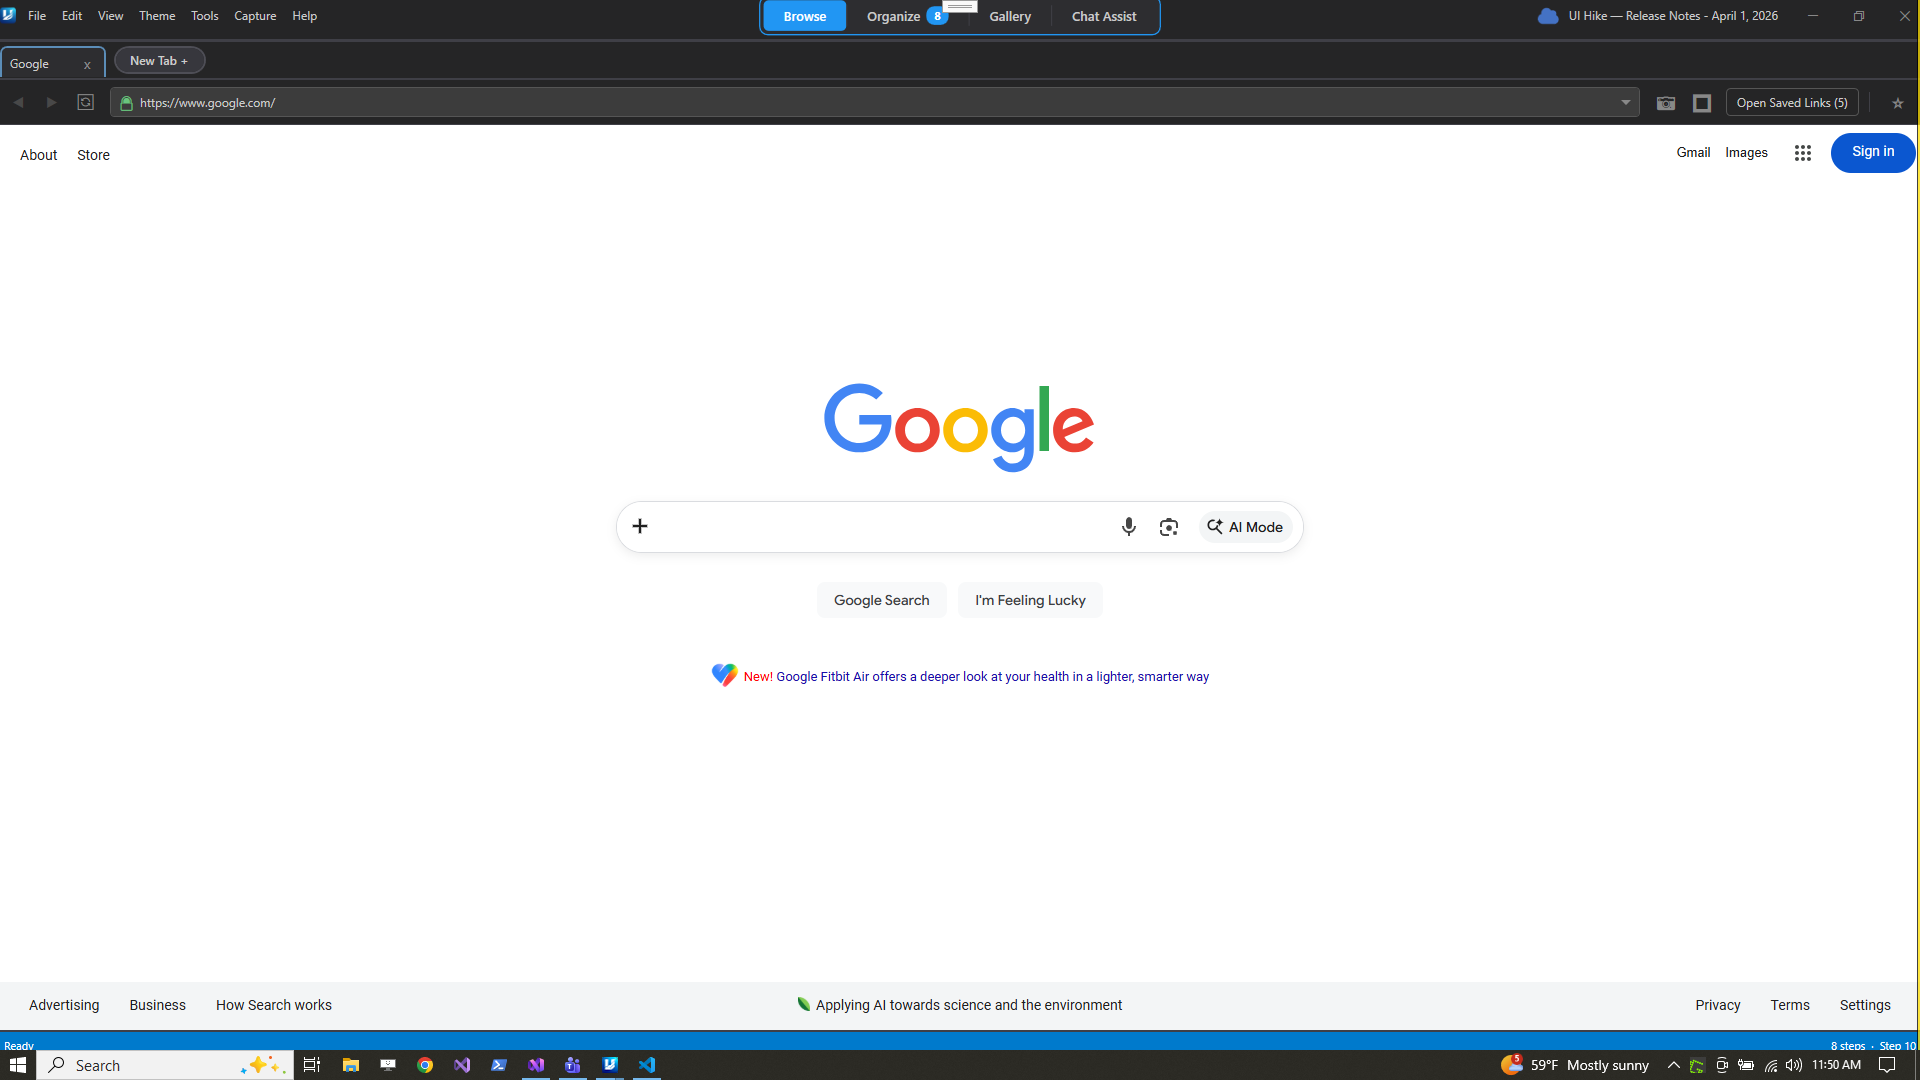
Task: Go back with the left arrow
Action: coord(18,102)
